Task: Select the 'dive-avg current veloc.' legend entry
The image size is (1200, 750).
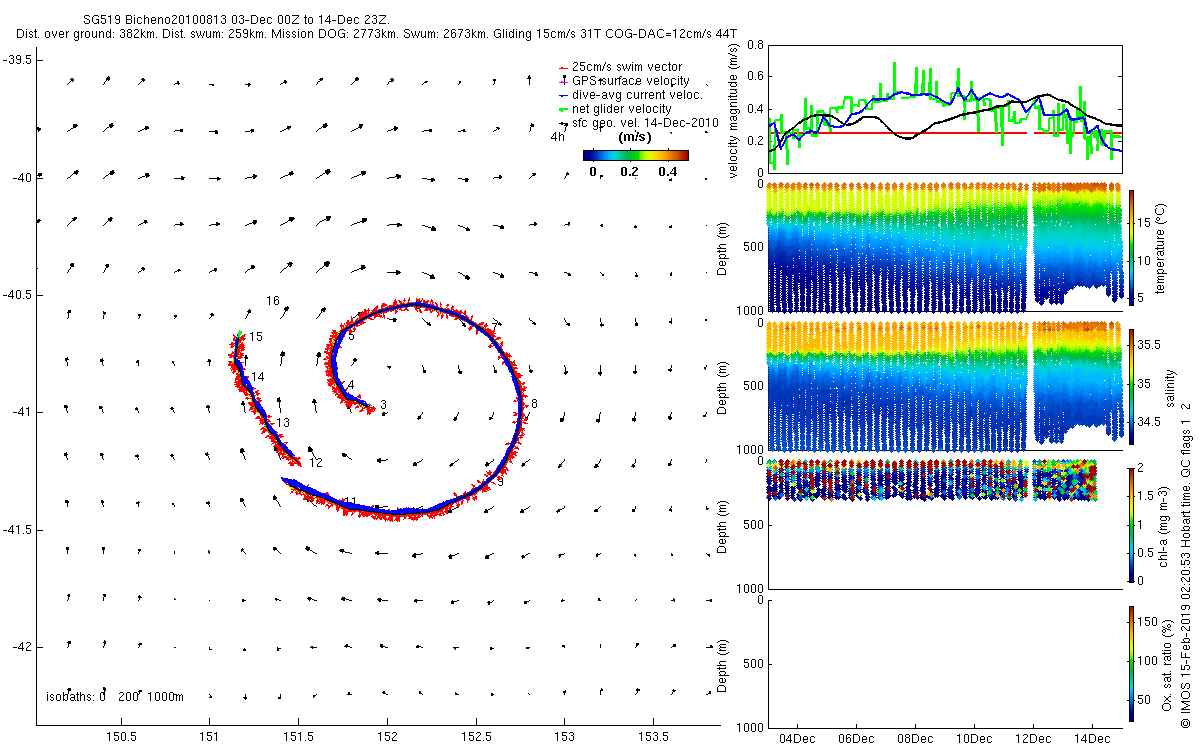Action: pos(631,94)
